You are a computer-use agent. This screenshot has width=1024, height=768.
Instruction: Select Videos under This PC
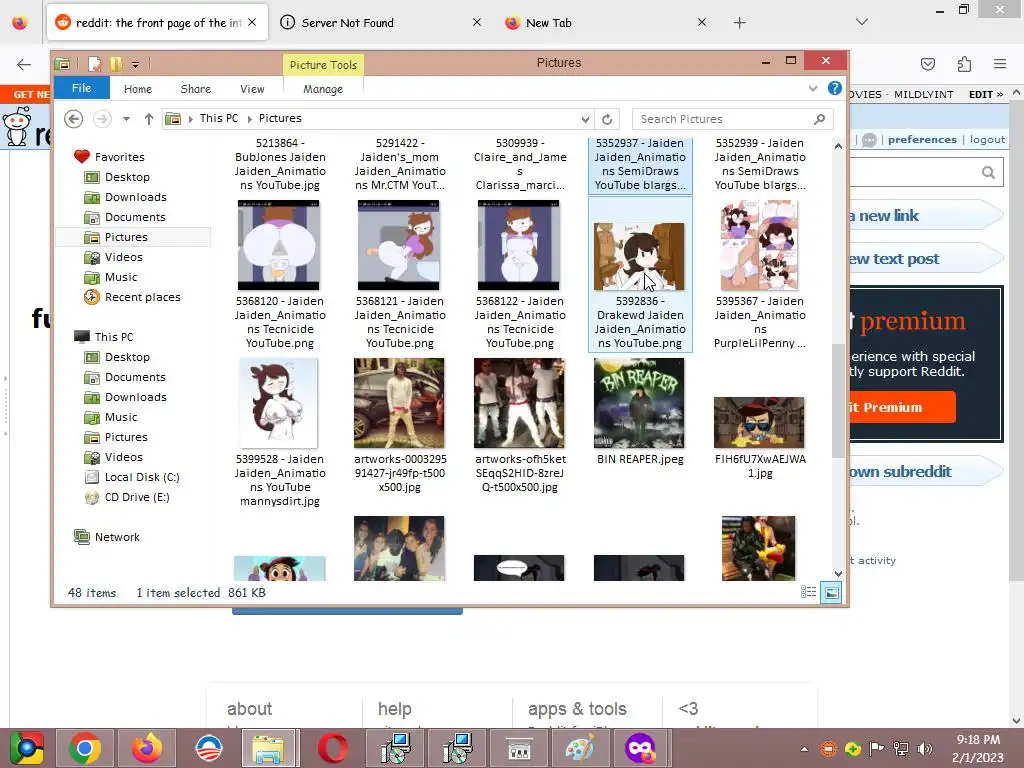pyautogui.click(x=114, y=457)
